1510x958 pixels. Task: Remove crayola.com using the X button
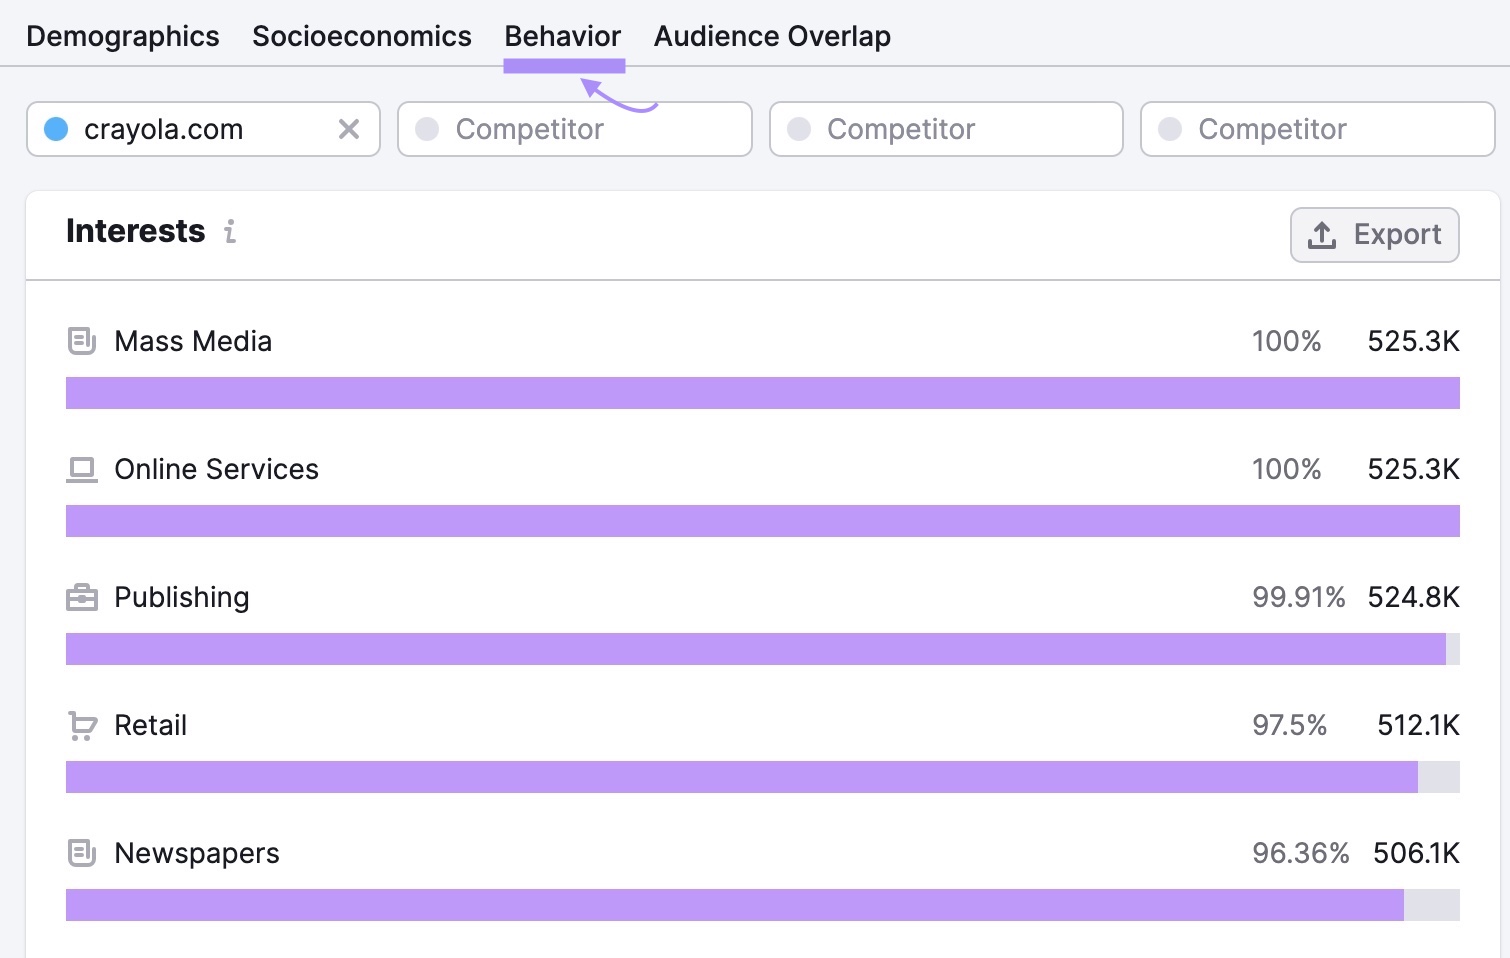pyautogui.click(x=349, y=129)
